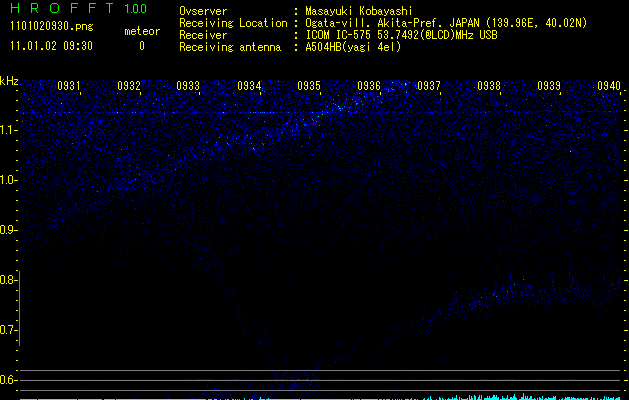The image size is (629, 400).
Task: Click the 0.9 kHz axis label
Action: click(8, 230)
